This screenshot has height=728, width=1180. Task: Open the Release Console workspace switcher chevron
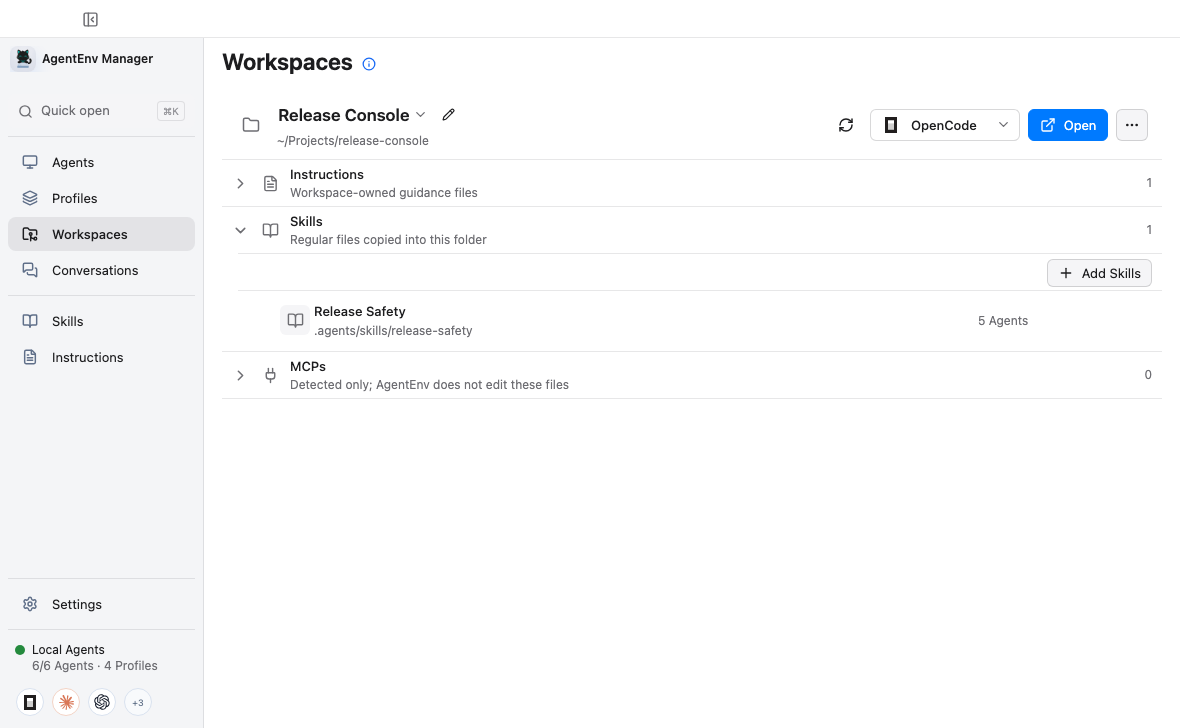click(421, 115)
